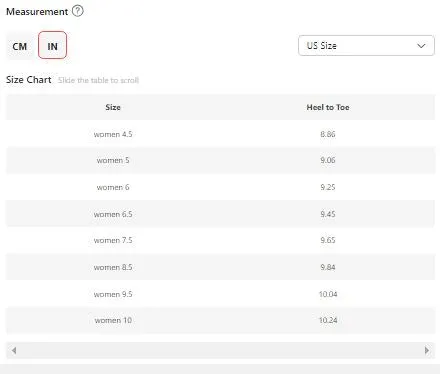Image resolution: width=440 pixels, height=374 pixels.
Task: Select the women 7.5 size row
Action: pos(220,240)
